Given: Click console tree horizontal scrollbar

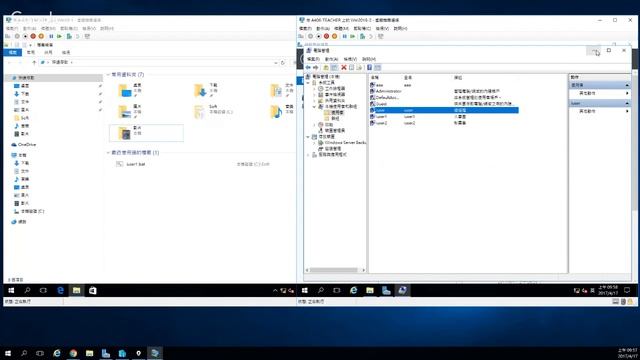Looking at the screenshot, I should tap(335, 270).
